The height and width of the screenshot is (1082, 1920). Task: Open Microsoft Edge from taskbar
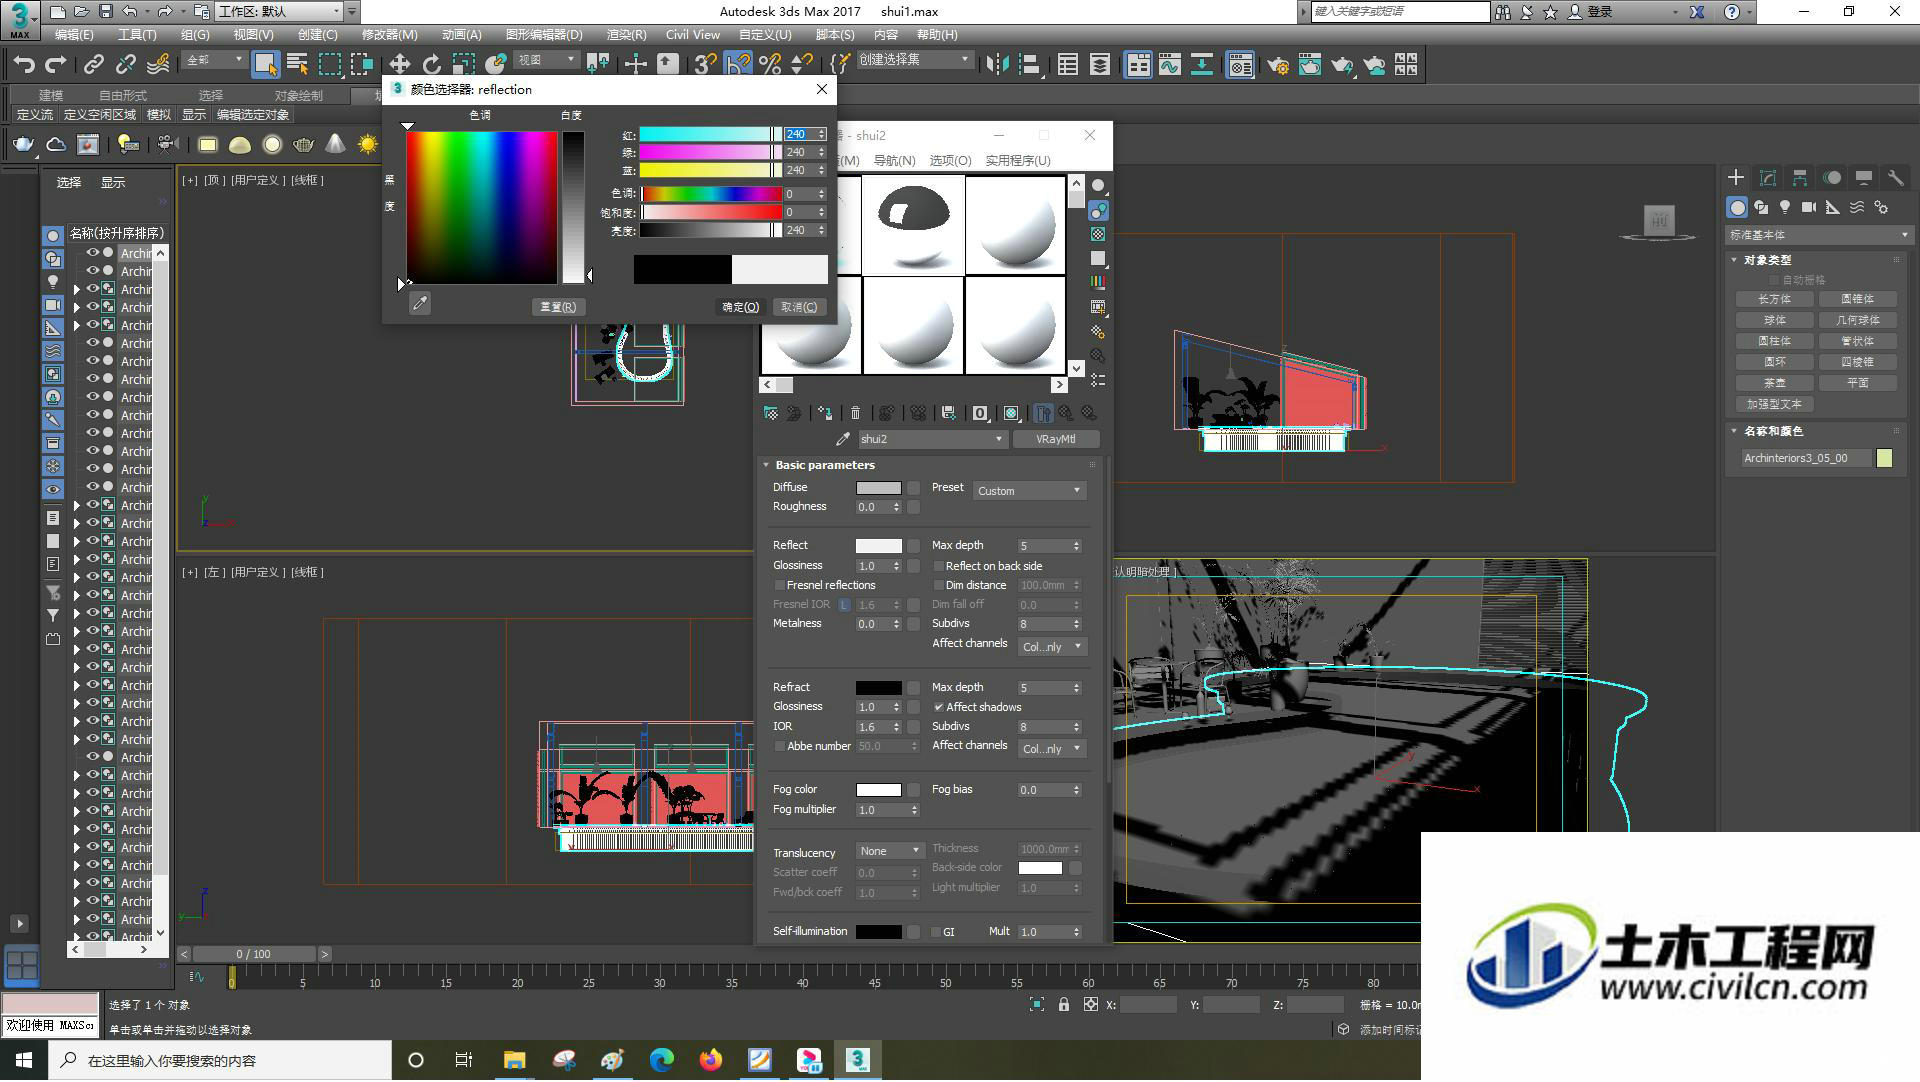pos(661,1060)
